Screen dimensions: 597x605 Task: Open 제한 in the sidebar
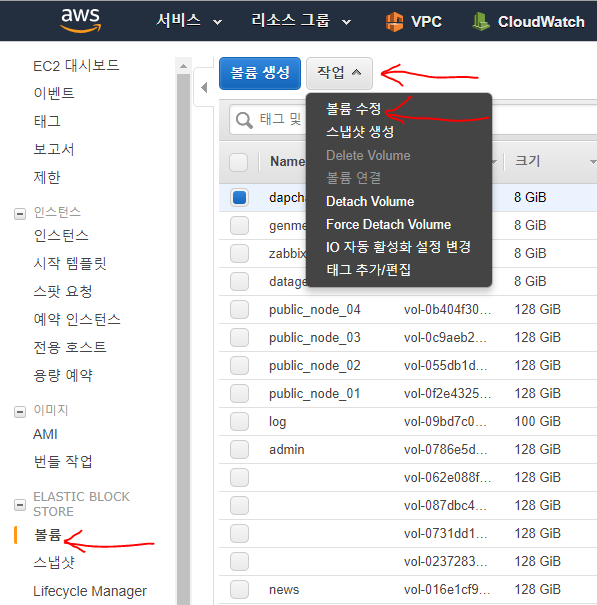[47, 177]
